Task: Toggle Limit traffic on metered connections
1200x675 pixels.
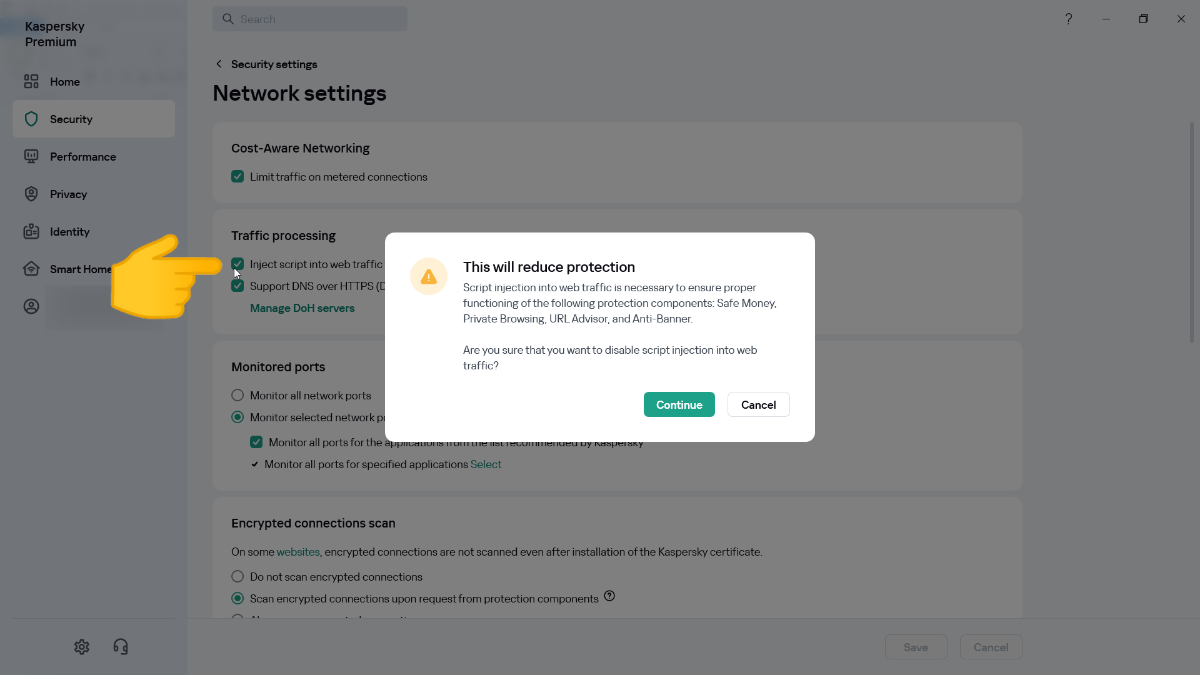Action: pyautogui.click(x=238, y=177)
